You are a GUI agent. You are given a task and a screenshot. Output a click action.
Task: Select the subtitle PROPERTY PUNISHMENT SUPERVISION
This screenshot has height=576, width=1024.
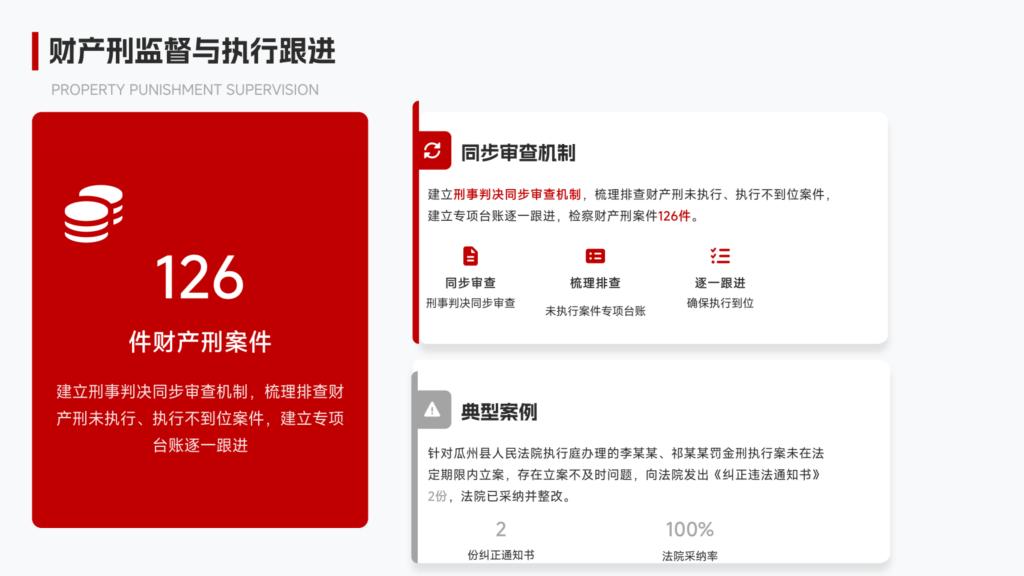click(x=185, y=90)
